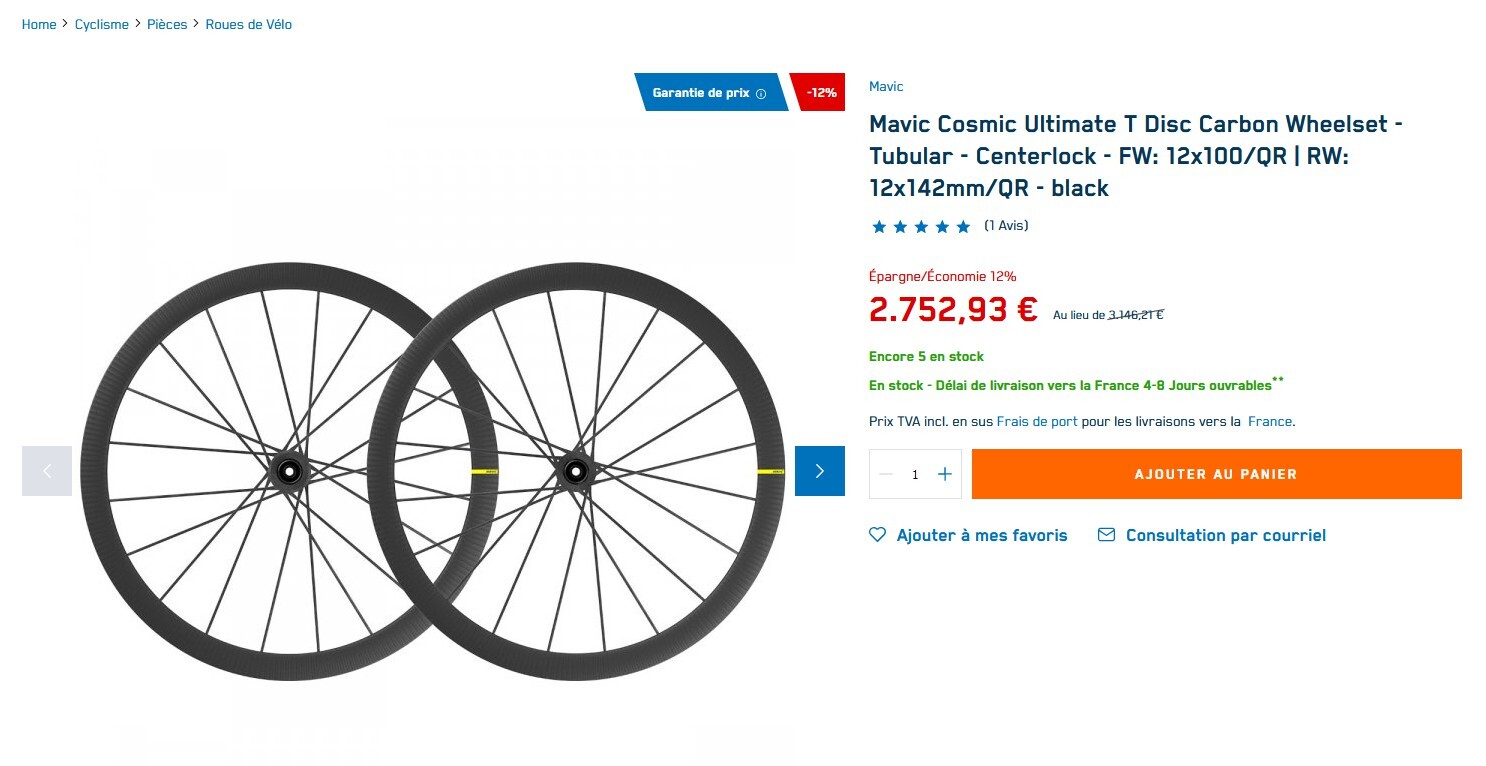Change delivery country via France link
The width and height of the screenshot is (1486, 766).
coord(1270,422)
